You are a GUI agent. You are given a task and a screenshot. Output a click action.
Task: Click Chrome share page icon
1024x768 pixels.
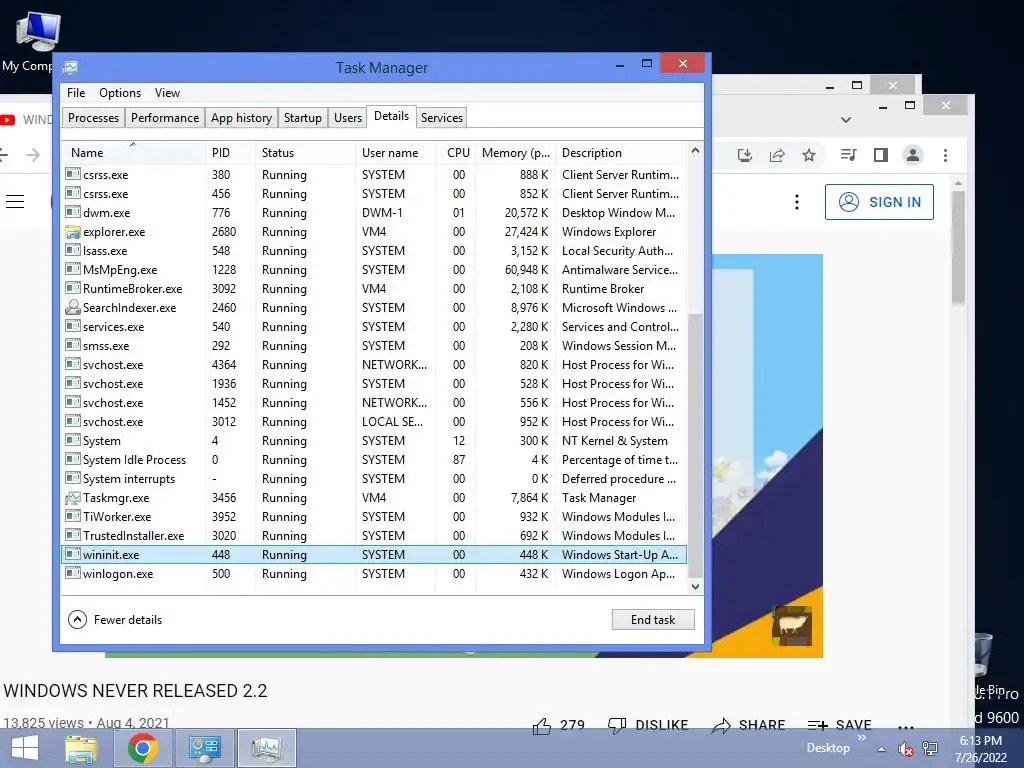click(x=777, y=155)
